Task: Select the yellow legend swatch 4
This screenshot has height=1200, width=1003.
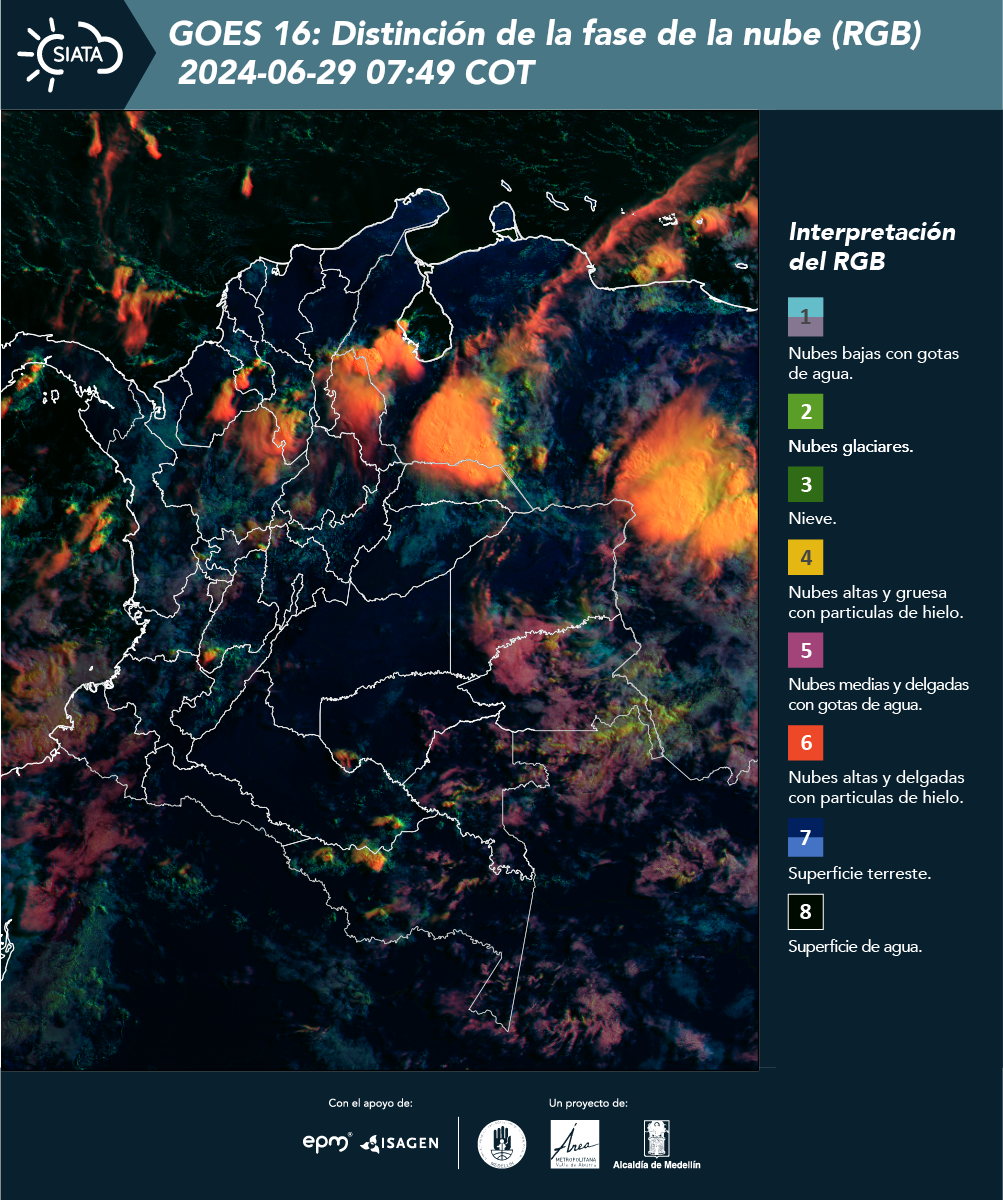Action: [805, 557]
